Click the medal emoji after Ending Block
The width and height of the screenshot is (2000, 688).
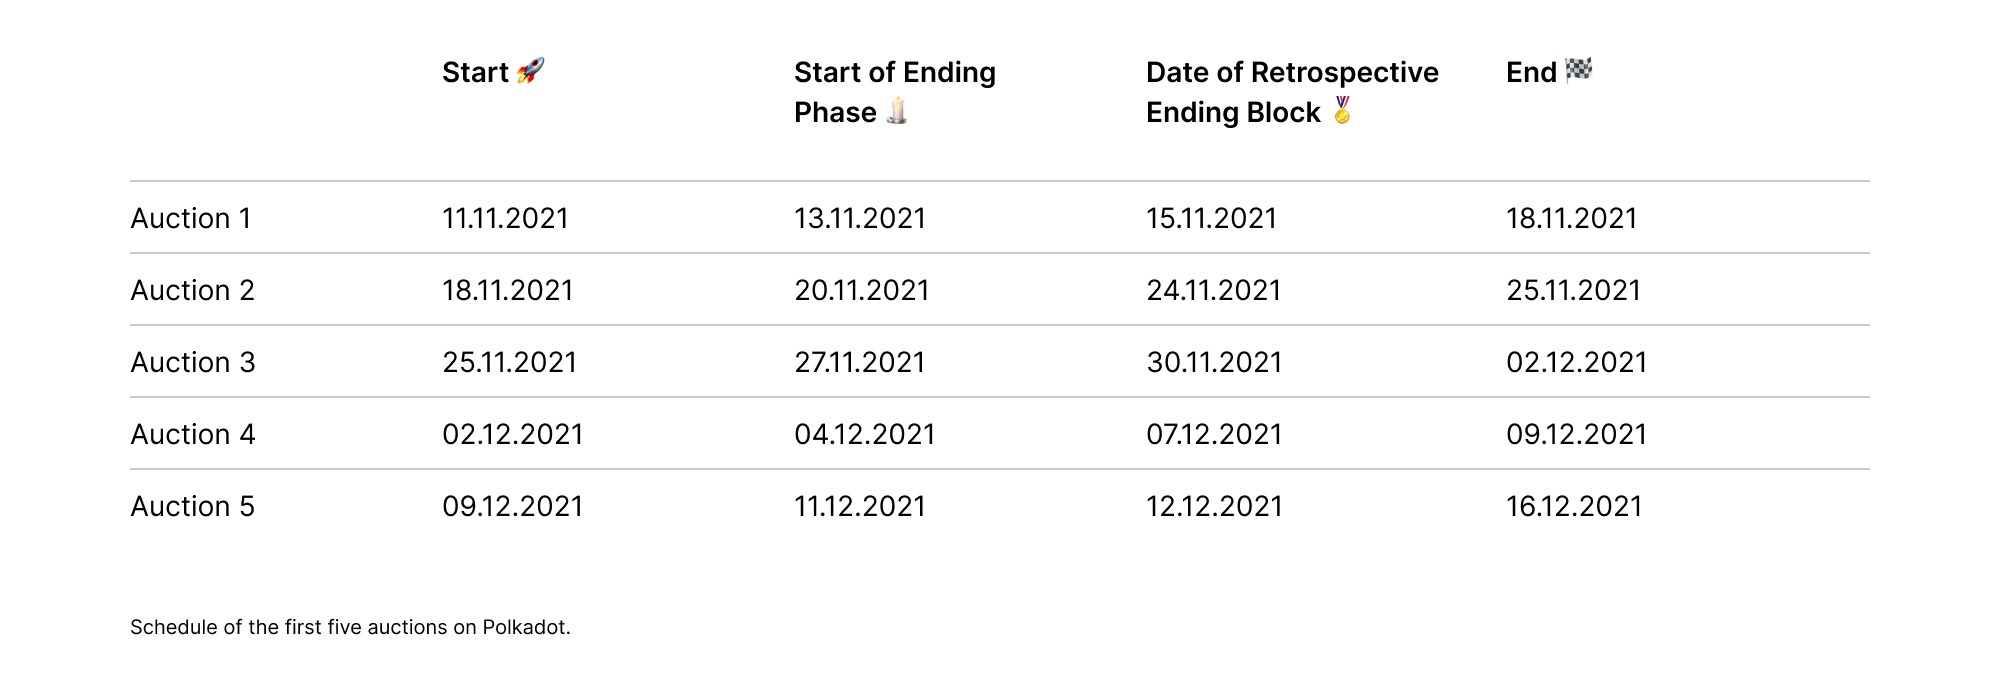[x=1342, y=111]
